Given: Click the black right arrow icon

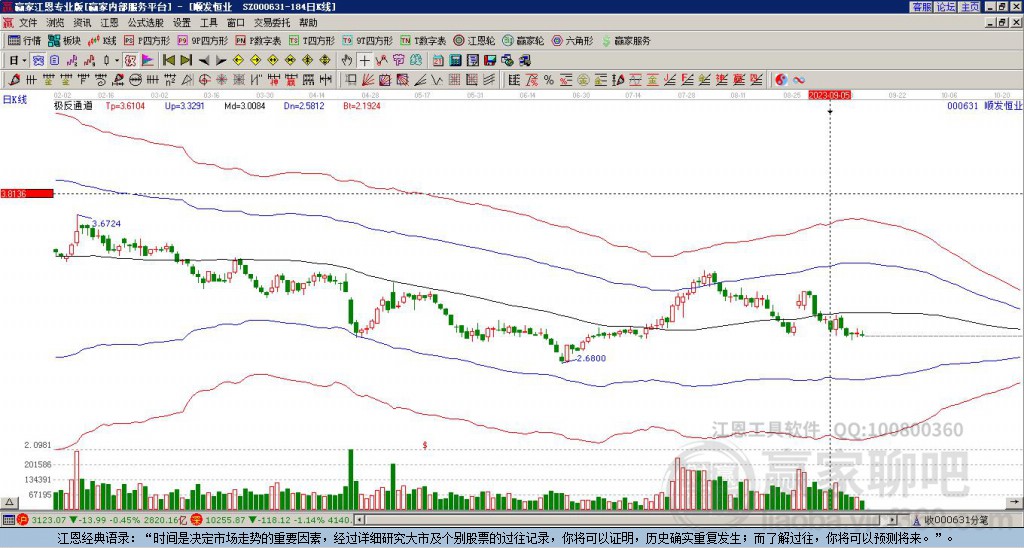Looking at the screenshot, I should (221, 61).
